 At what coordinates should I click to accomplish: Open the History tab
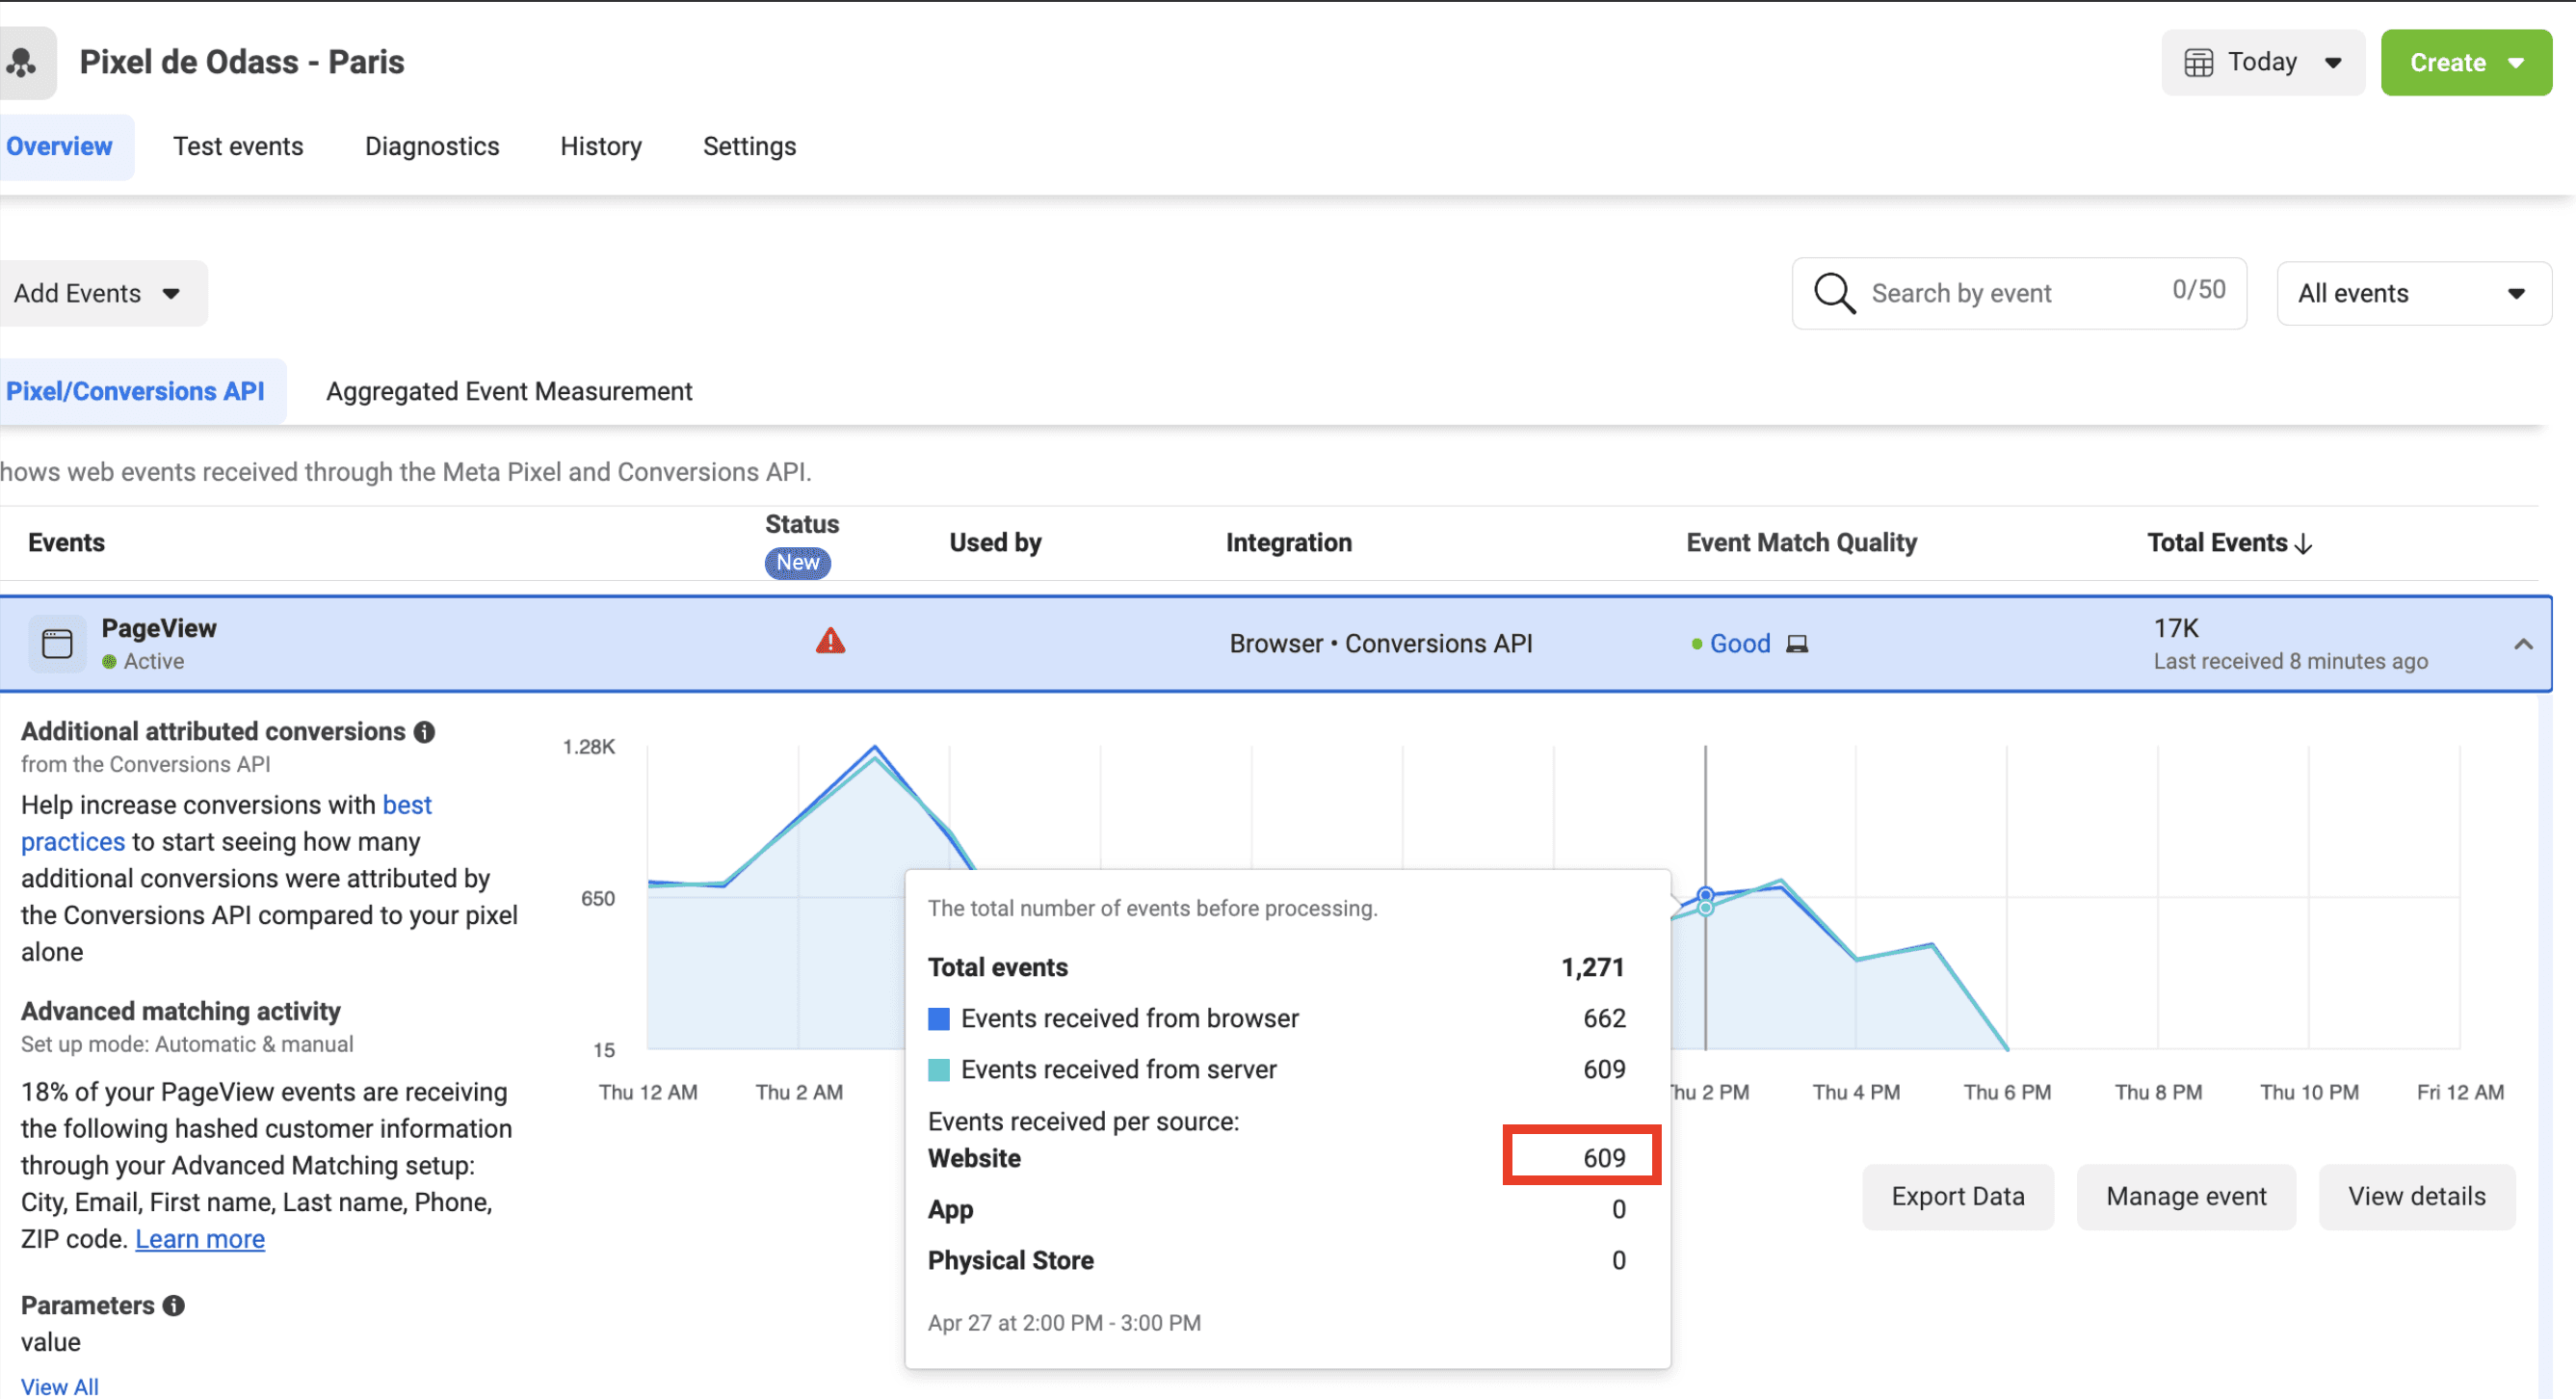(601, 147)
